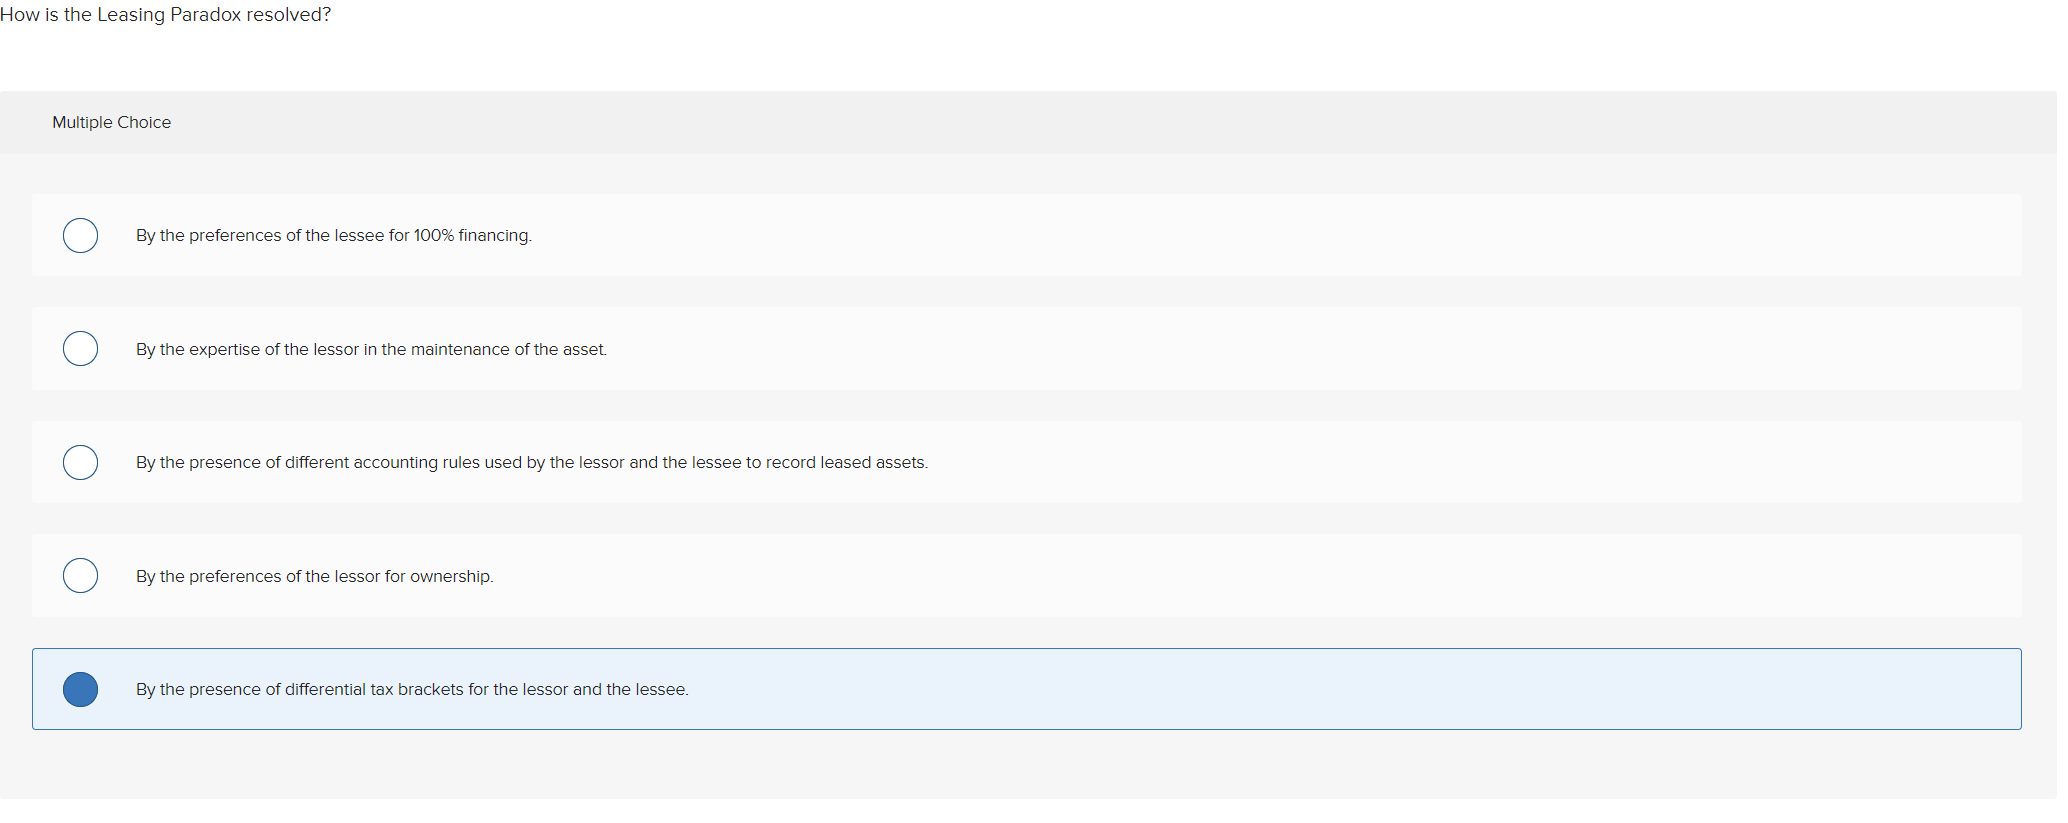Click the answer text about different accounting rules
This screenshot has width=2068, height=823.
coord(532,462)
